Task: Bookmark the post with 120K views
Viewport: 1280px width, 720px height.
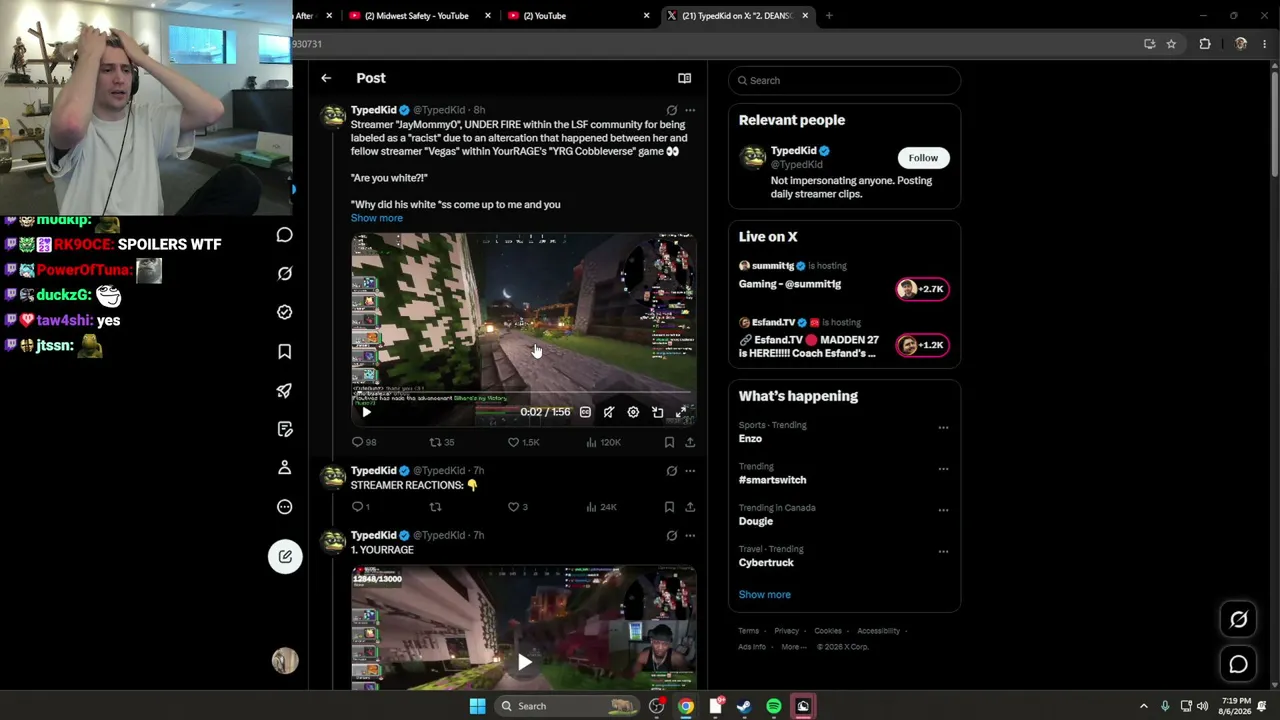Action: tap(669, 442)
